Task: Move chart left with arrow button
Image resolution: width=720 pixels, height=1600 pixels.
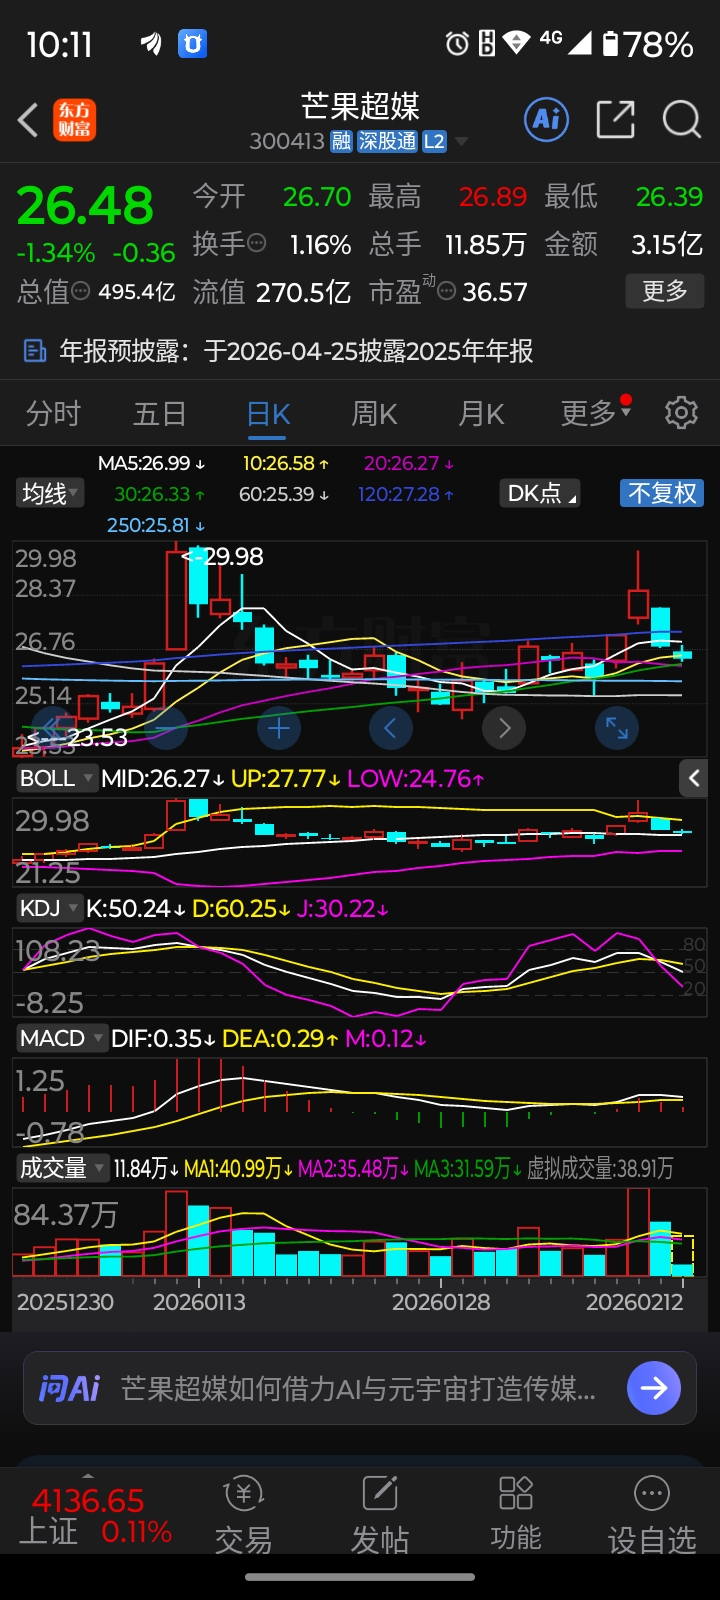Action: click(x=391, y=728)
